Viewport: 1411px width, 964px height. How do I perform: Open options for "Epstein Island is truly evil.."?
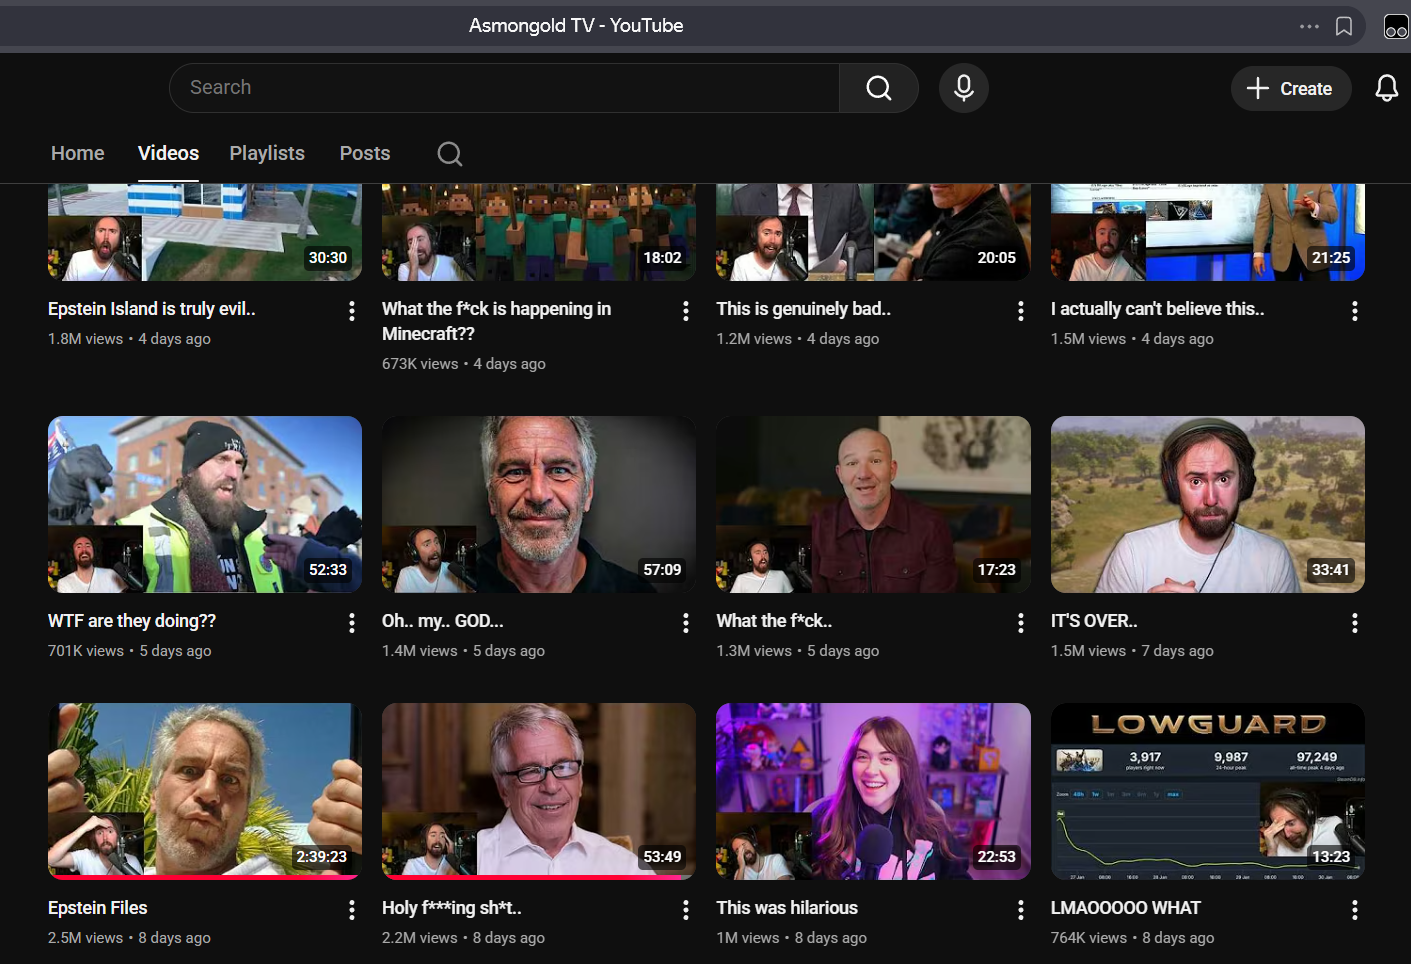(352, 311)
